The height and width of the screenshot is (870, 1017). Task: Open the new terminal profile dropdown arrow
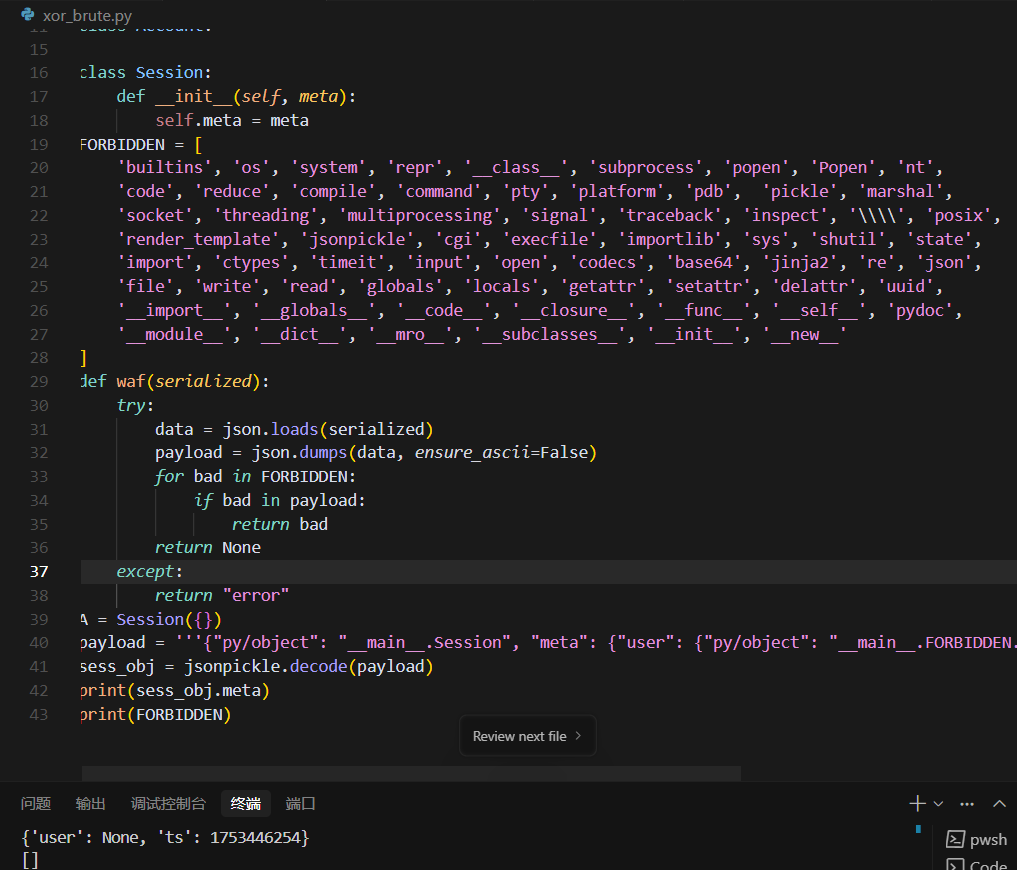[938, 804]
